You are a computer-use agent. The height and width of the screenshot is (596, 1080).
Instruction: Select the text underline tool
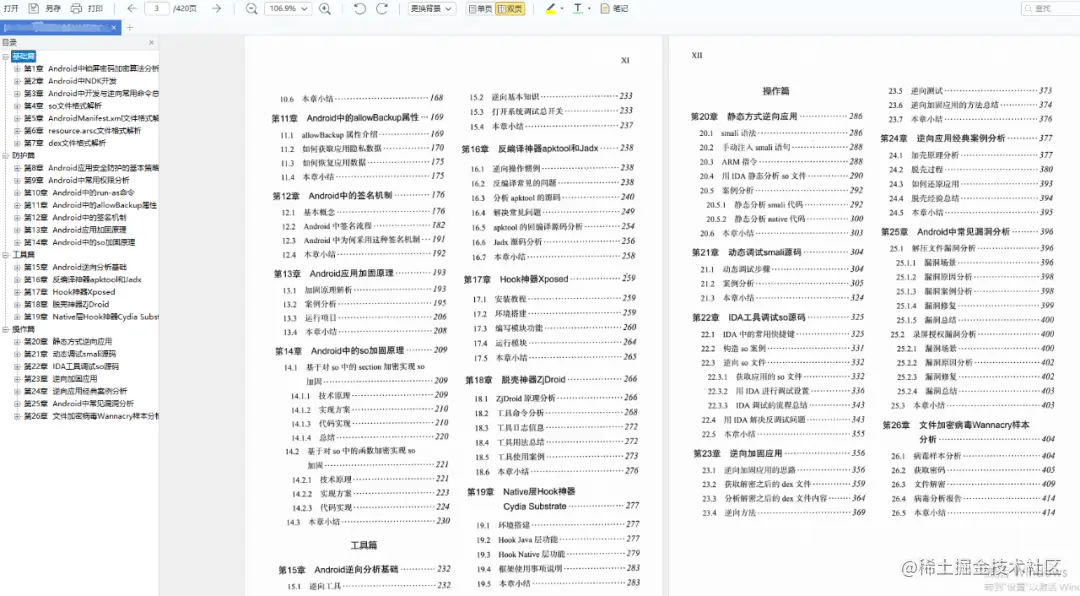[578, 8]
